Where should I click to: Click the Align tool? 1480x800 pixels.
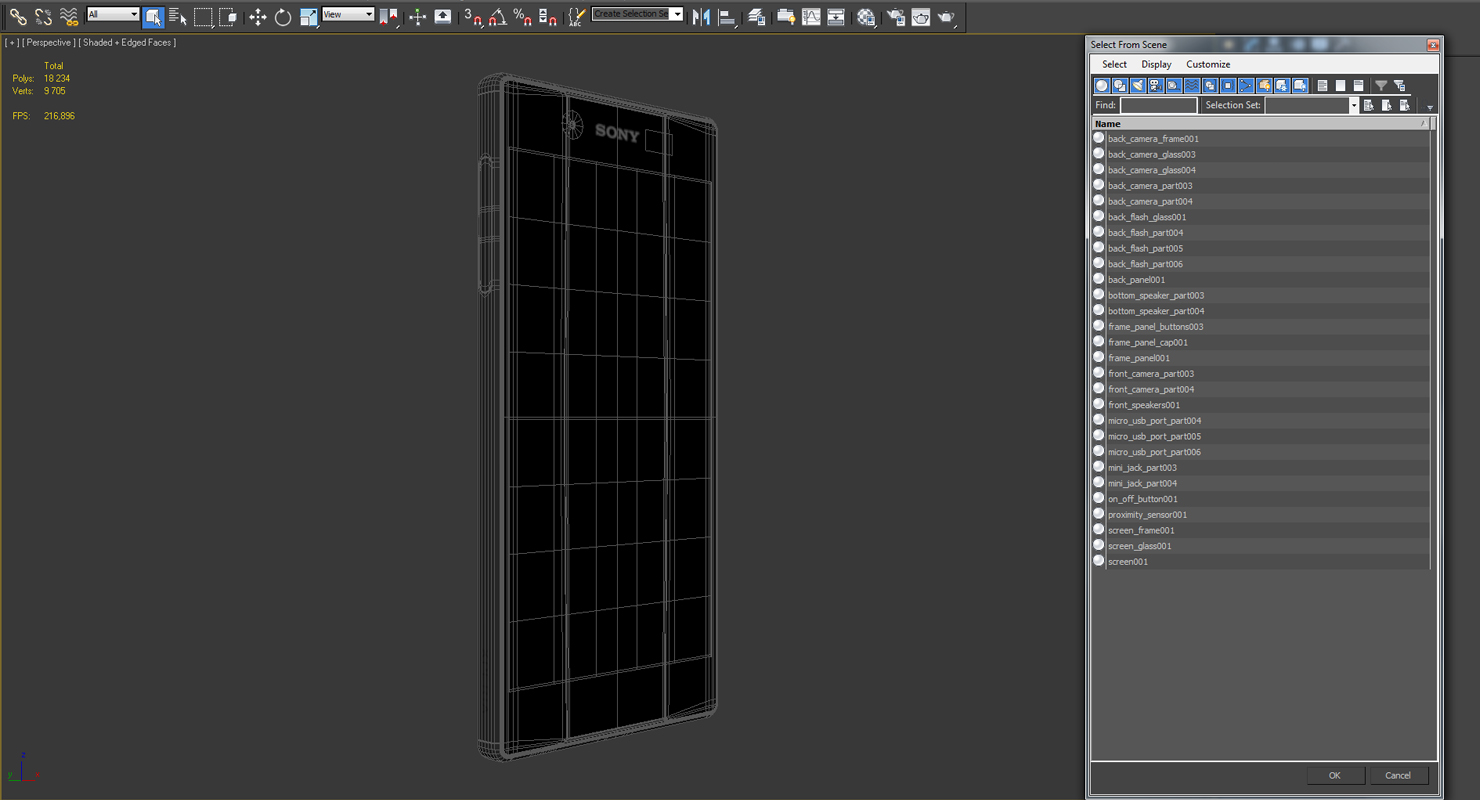727,16
